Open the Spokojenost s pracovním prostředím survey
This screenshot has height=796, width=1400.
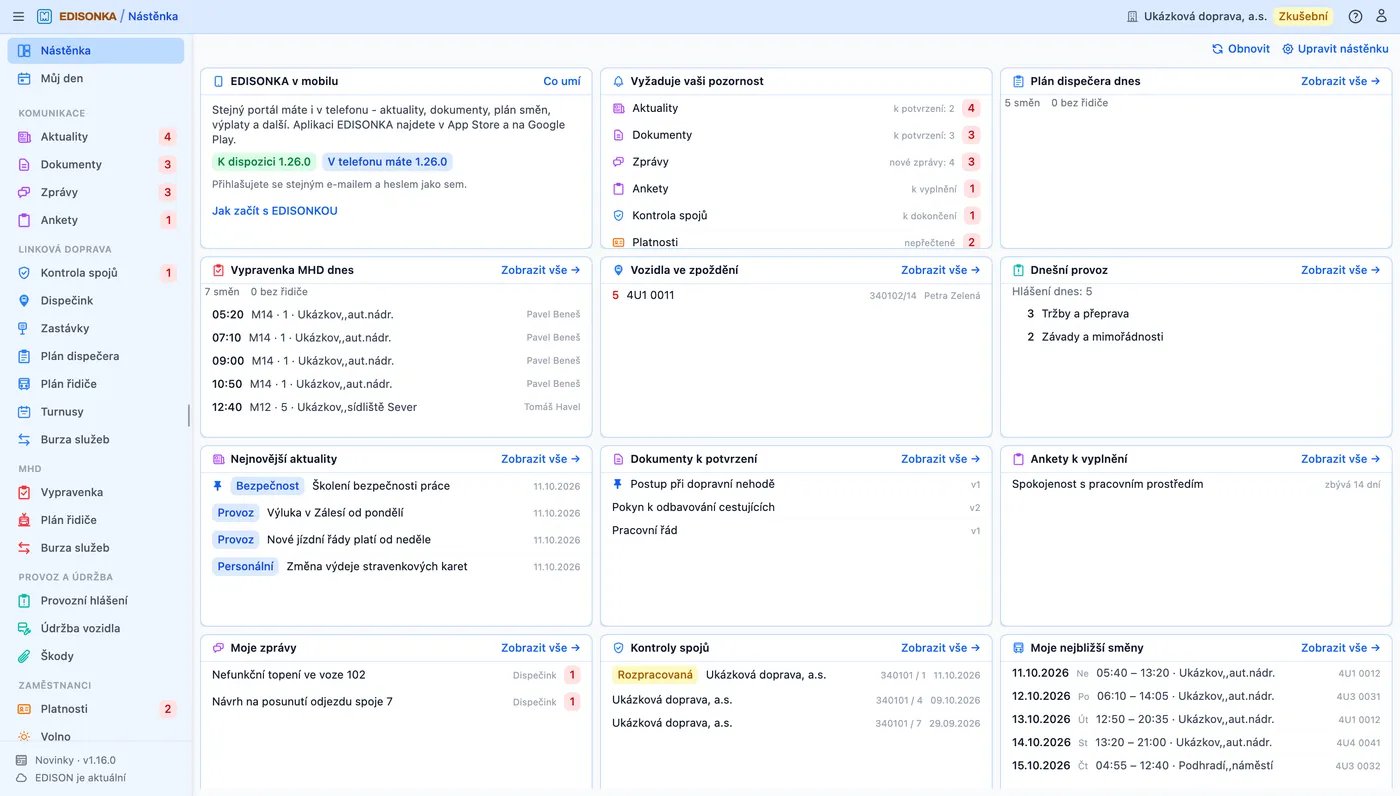1196,484
